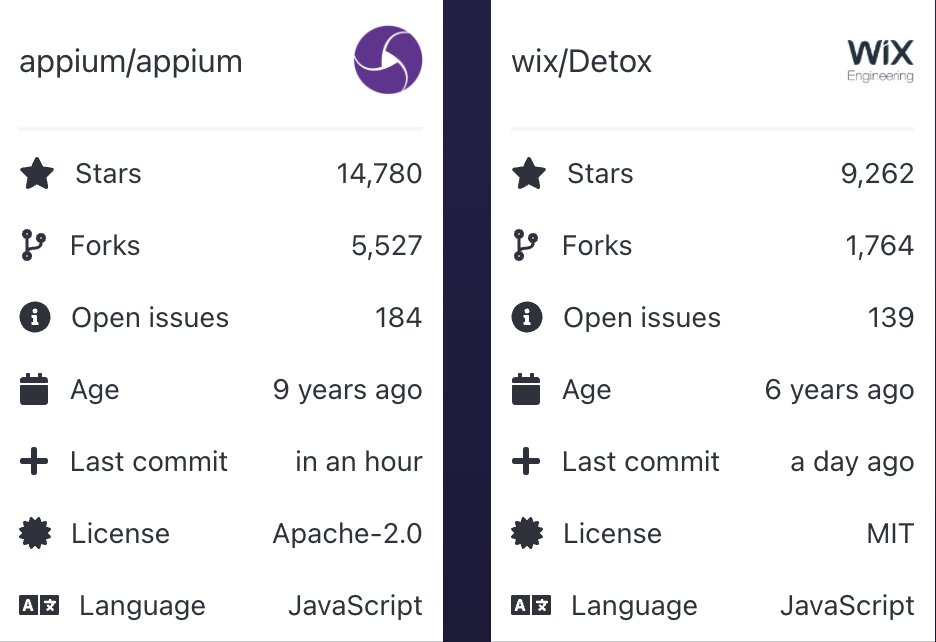The height and width of the screenshot is (642, 936).
Task: Click the Open issues label in appium card
Action: coord(150,318)
